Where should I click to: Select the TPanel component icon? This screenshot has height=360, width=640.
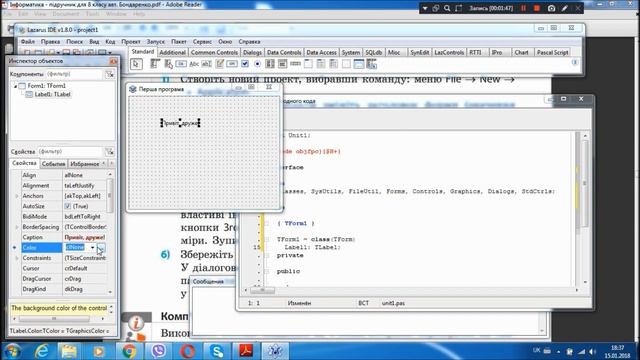click(x=346, y=64)
